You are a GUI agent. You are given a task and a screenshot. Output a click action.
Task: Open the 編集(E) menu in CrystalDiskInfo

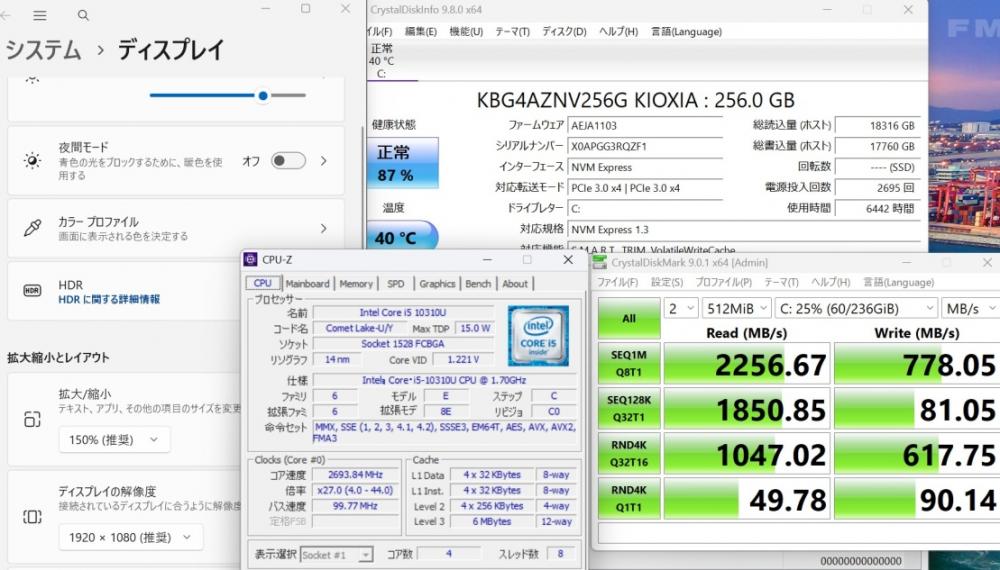421,31
